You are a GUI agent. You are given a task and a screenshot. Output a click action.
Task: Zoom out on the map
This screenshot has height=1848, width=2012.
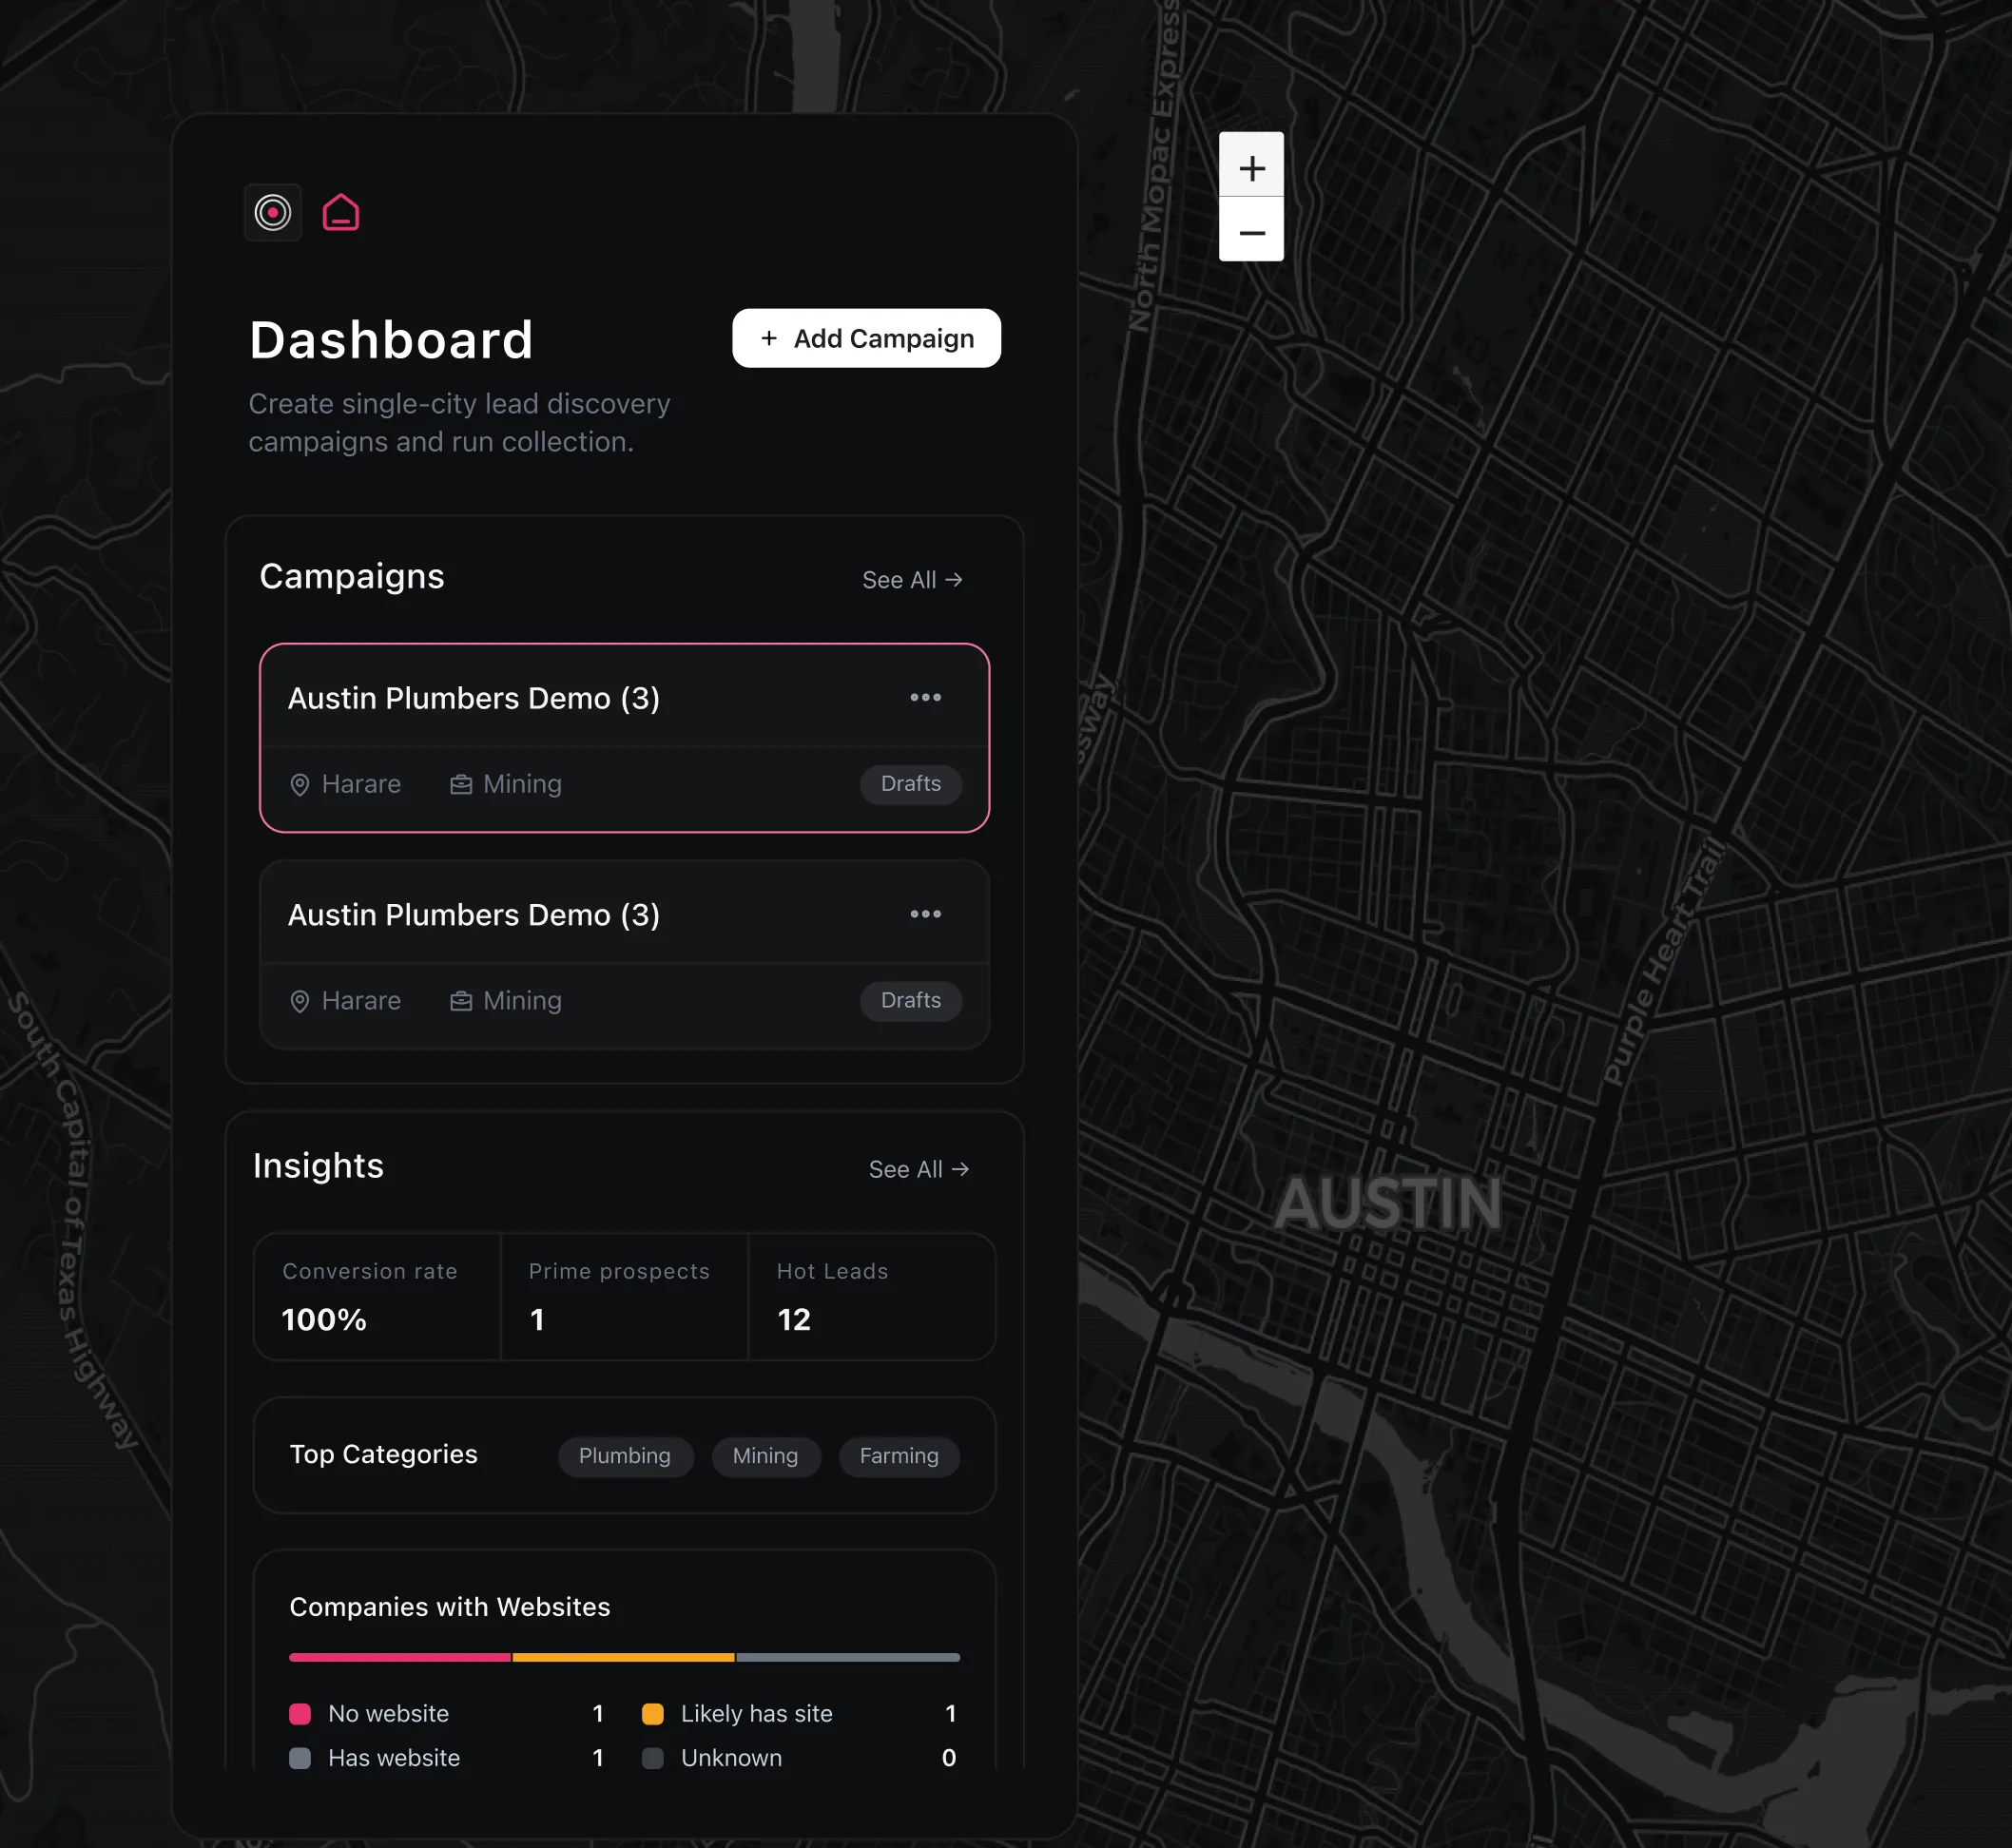(1251, 230)
